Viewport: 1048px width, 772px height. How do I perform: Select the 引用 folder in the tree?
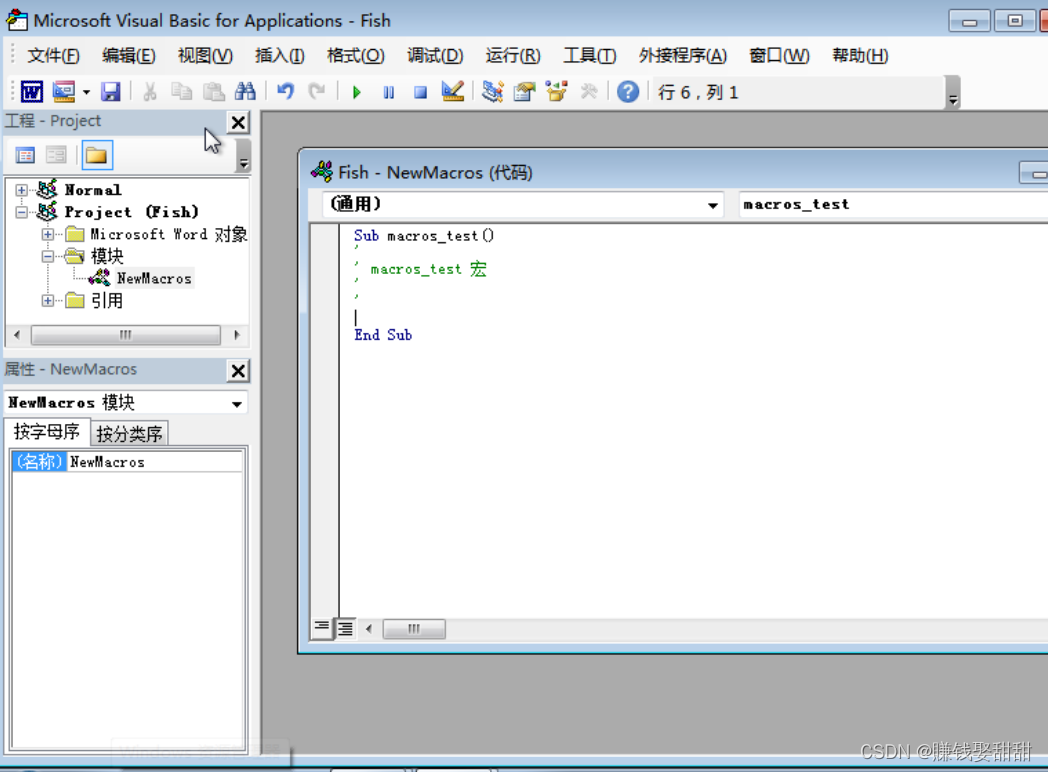tap(107, 301)
